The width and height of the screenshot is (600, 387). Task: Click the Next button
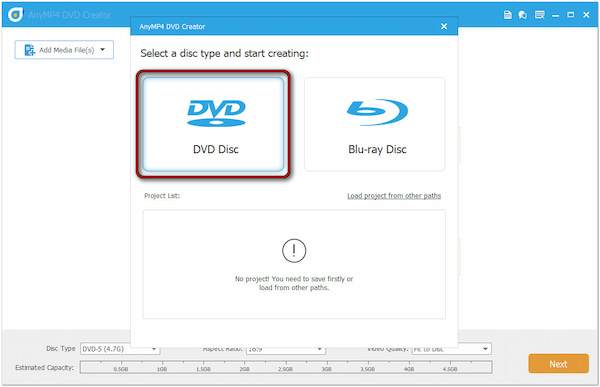coord(558,364)
